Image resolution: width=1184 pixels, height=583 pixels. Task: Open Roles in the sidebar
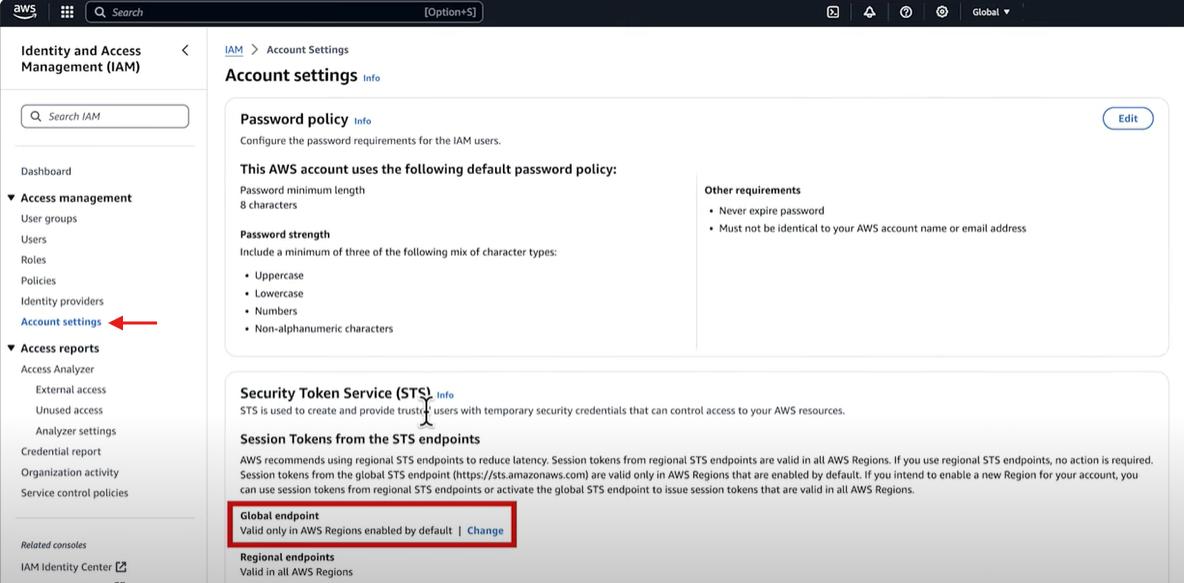34,260
